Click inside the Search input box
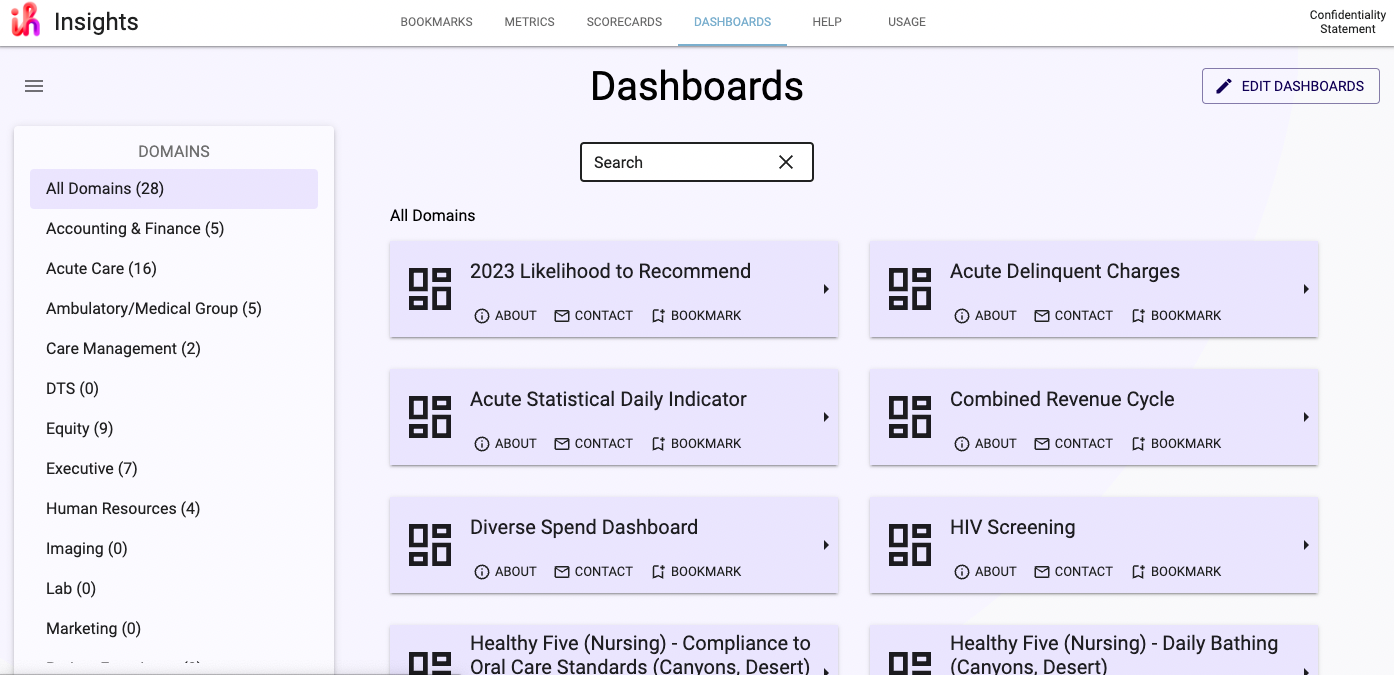The width and height of the screenshot is (1394, 675). click(670, 161)
